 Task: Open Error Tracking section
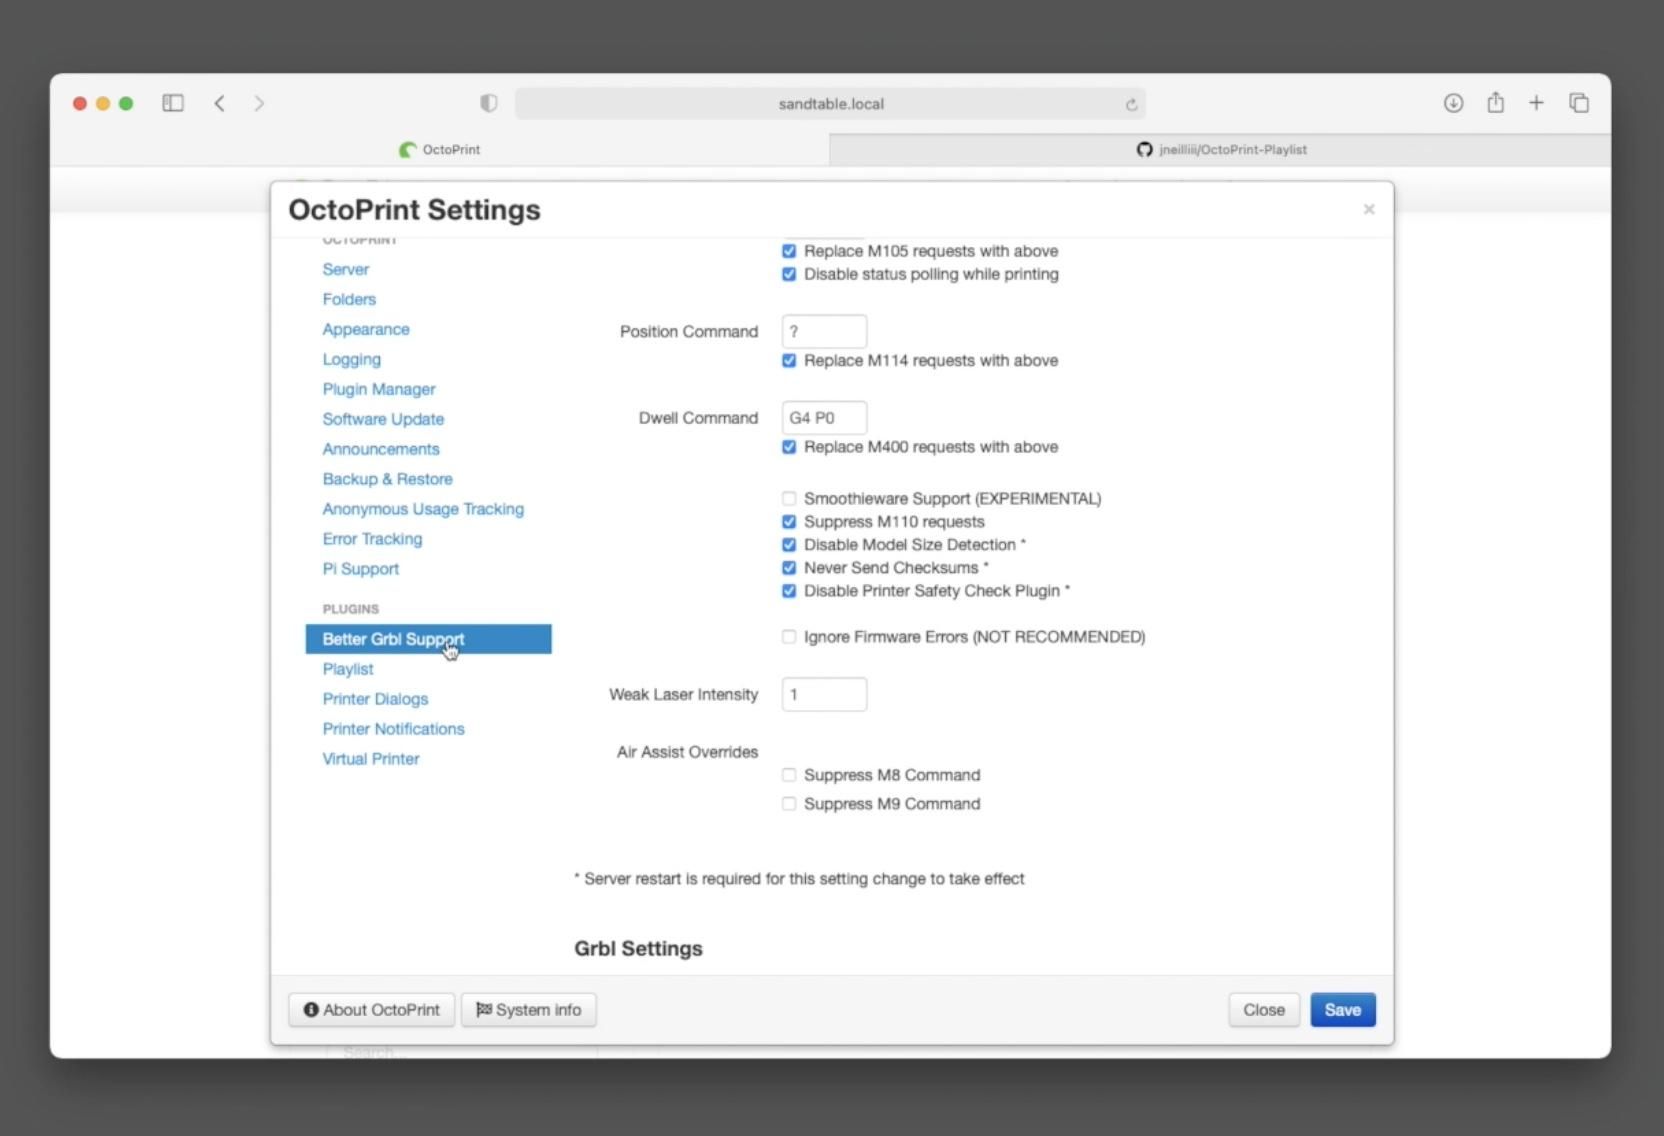click(372, 539)
